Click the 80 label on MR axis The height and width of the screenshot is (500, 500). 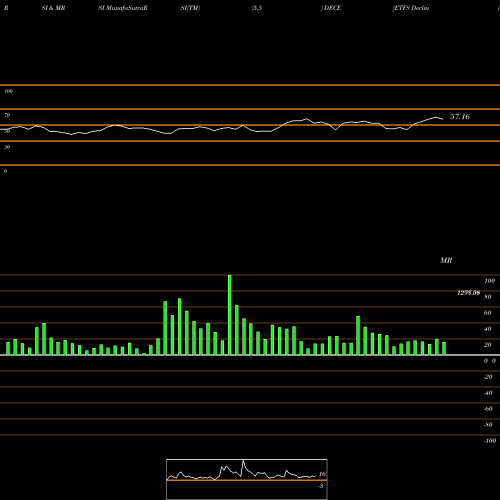488,297
